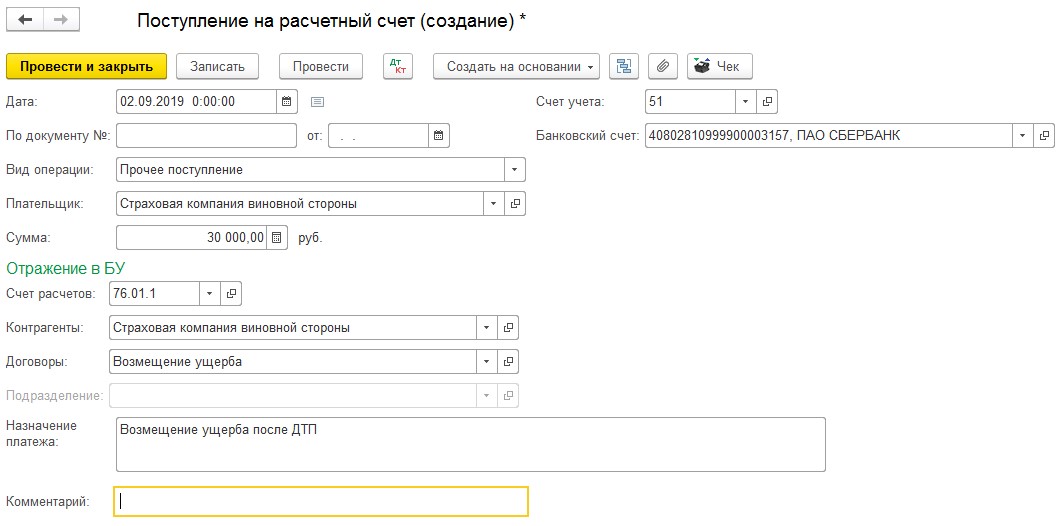Open the document structure icon
The width and height of the screenshot is (1061, 526).
(624, 66)
